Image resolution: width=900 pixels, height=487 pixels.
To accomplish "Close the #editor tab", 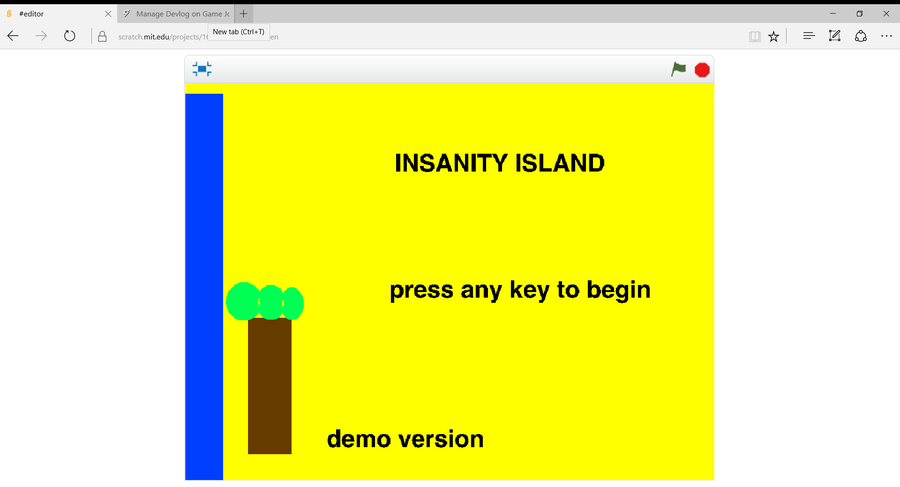I will pyautogui.click(x=107, y=14).
